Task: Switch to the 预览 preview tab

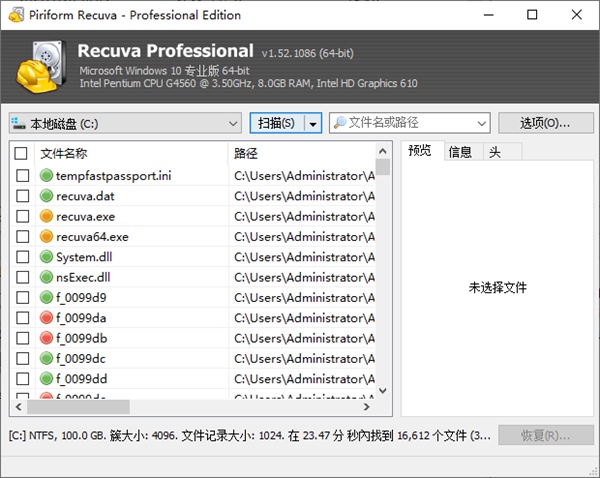Action: coord(420,151)
